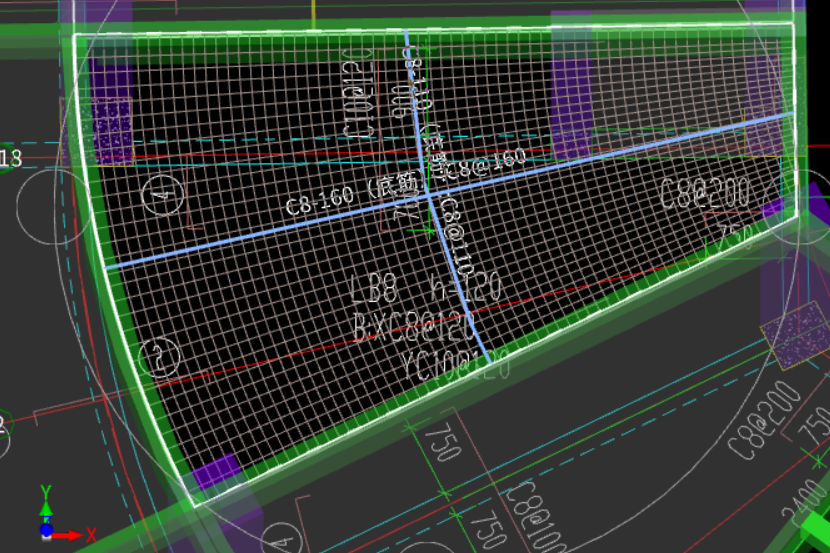Select the "B:XC8@120" reinforcement text
Image resolution: width=830 pixels, height=553 pixels.
coord(415,327)
